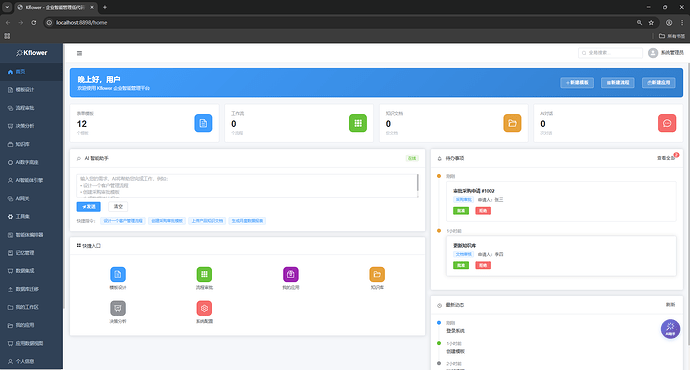Screen dimensions: 690x370
Task: Click the 新建模板 button in the banner
Action: 577,82
